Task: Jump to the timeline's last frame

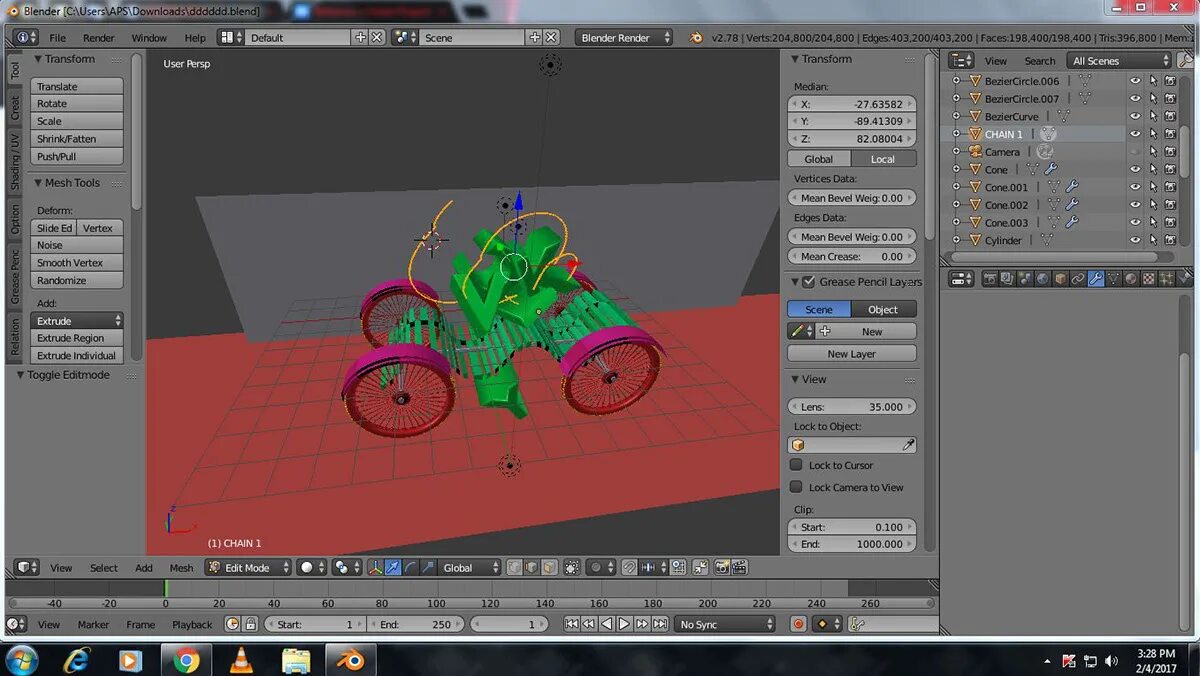Action: coord(660,624)
